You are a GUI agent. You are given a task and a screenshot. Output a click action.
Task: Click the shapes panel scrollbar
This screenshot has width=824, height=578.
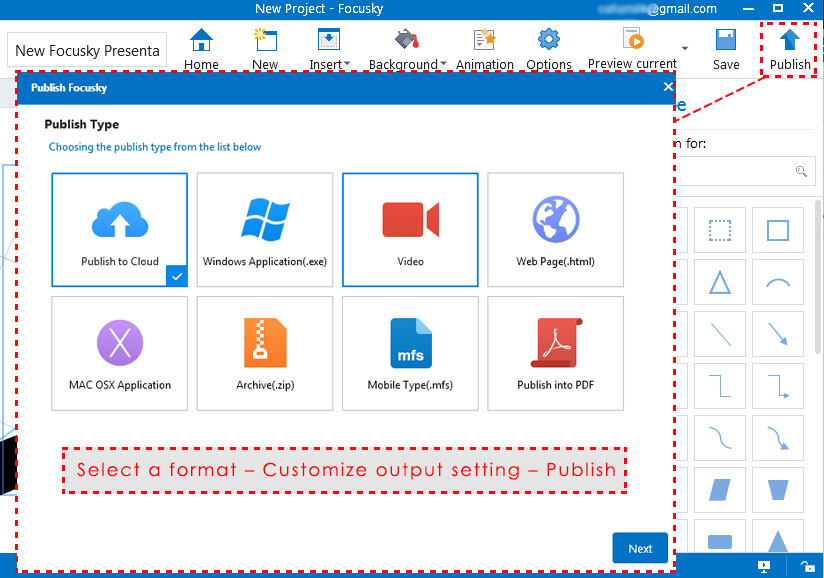(819, 277)
